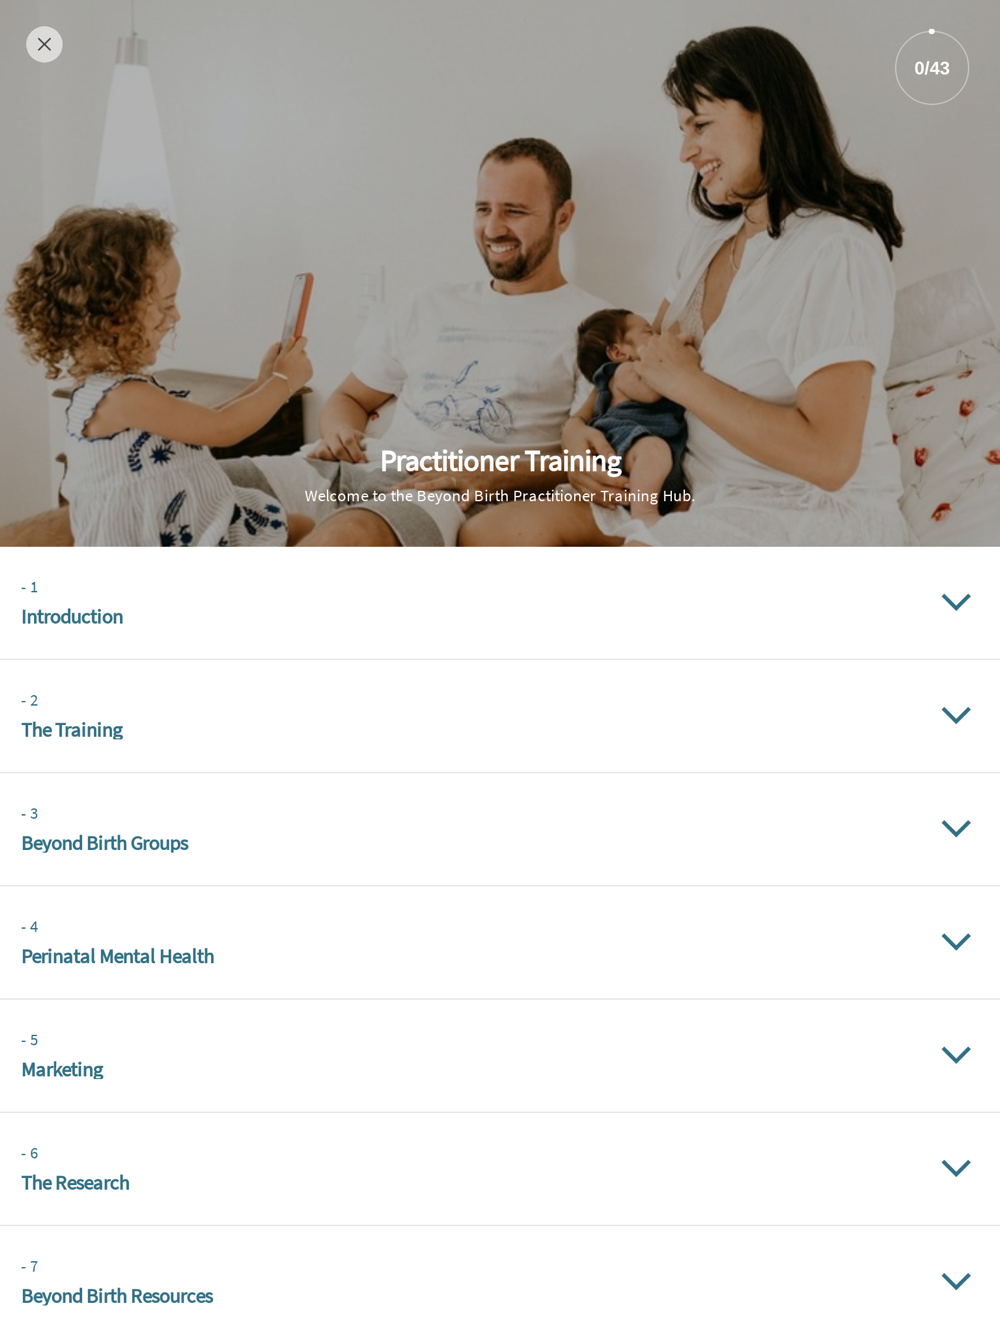This screenshot has width=1000, height=1333.
Task: Expand the Marketing section chevron
Action: click(x=956, y=1054)
